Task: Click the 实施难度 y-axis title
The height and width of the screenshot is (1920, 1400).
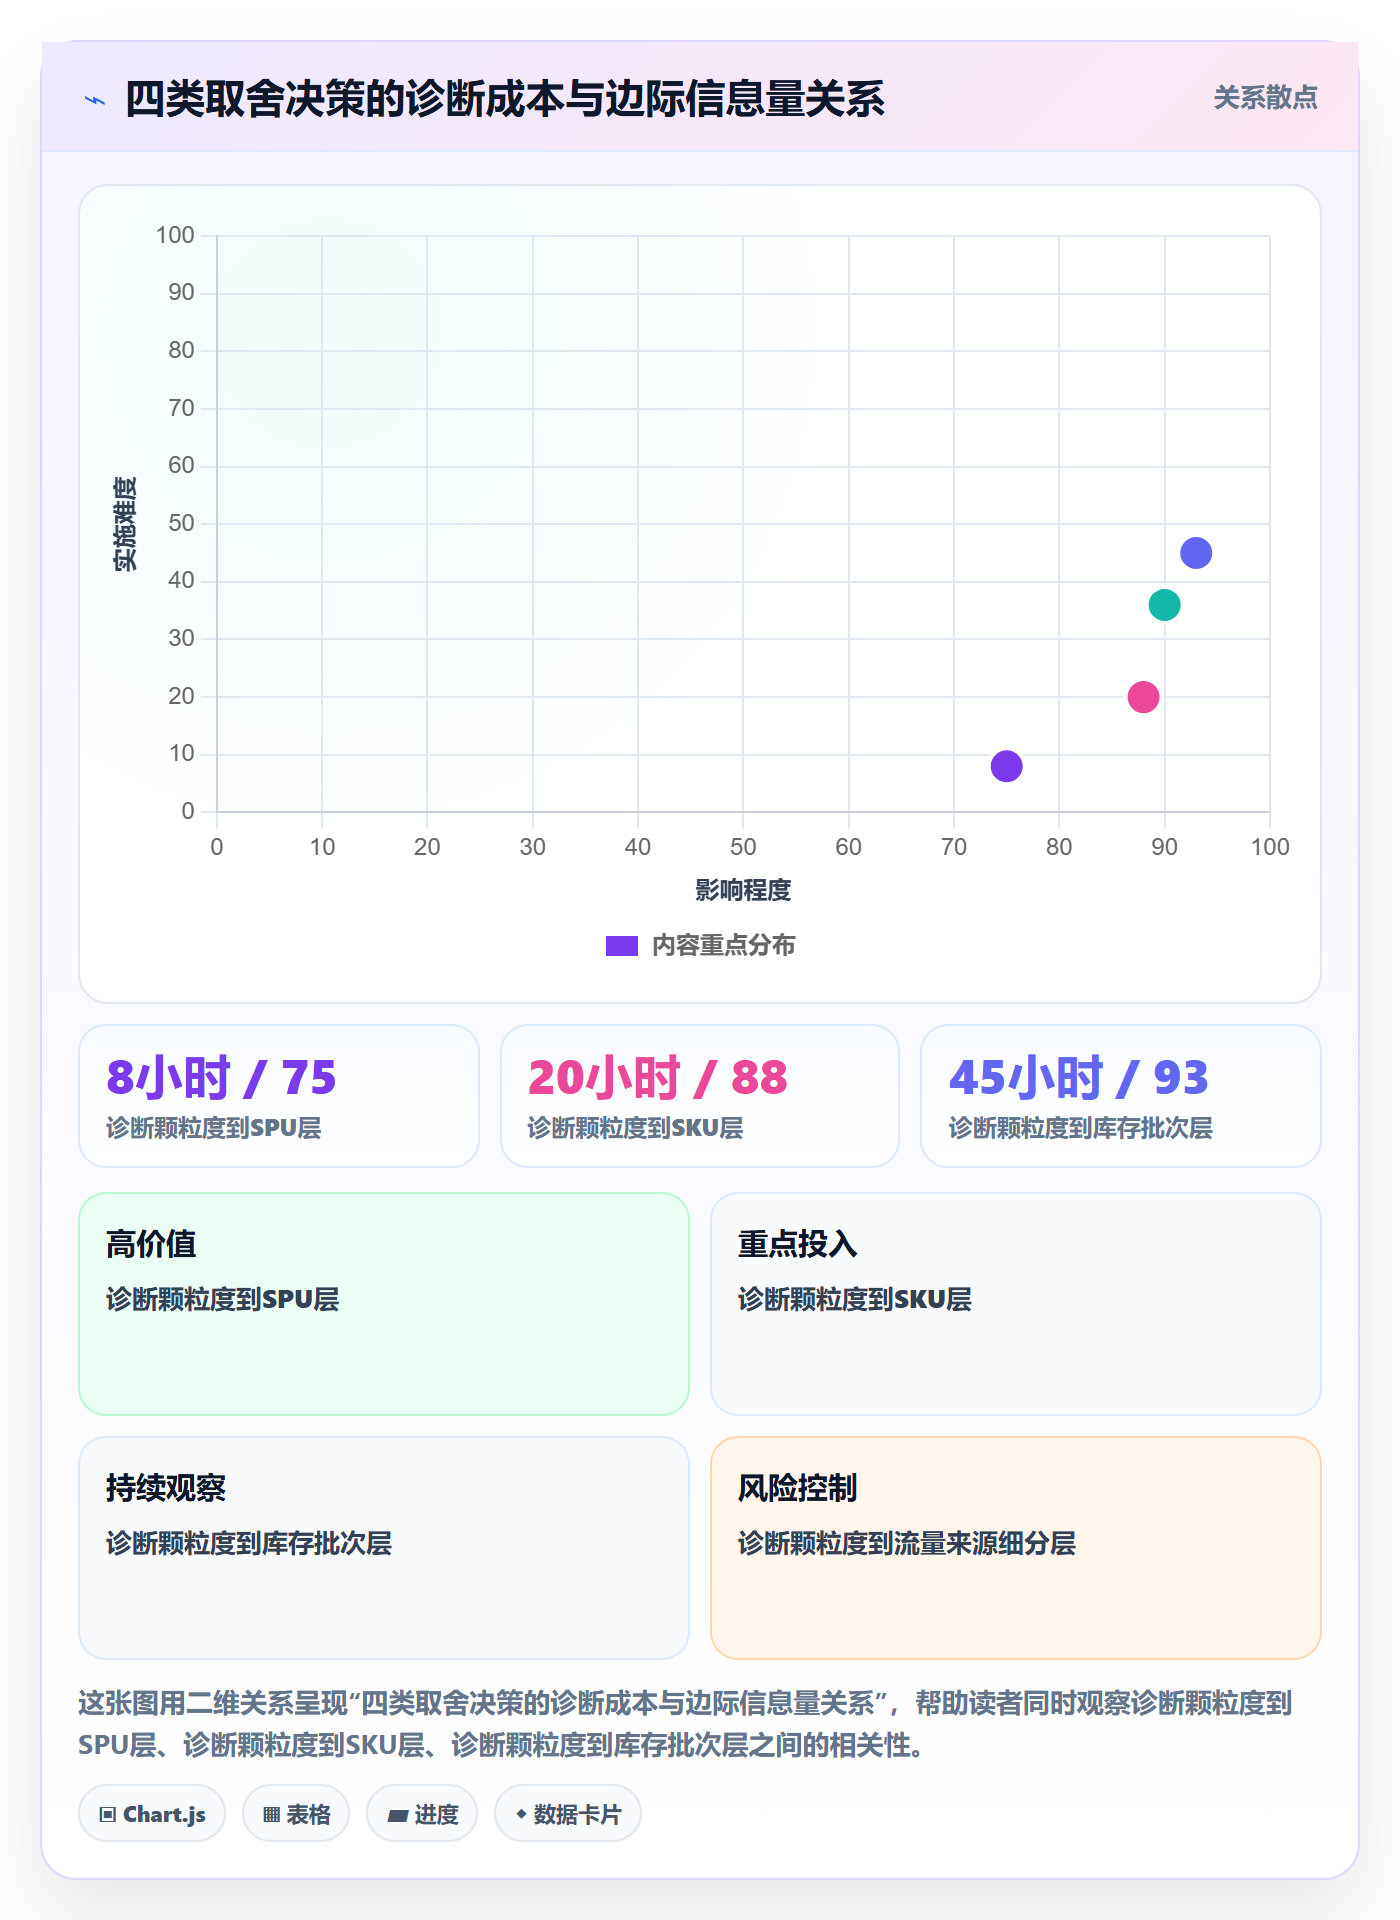Action: tap(125, 524)
